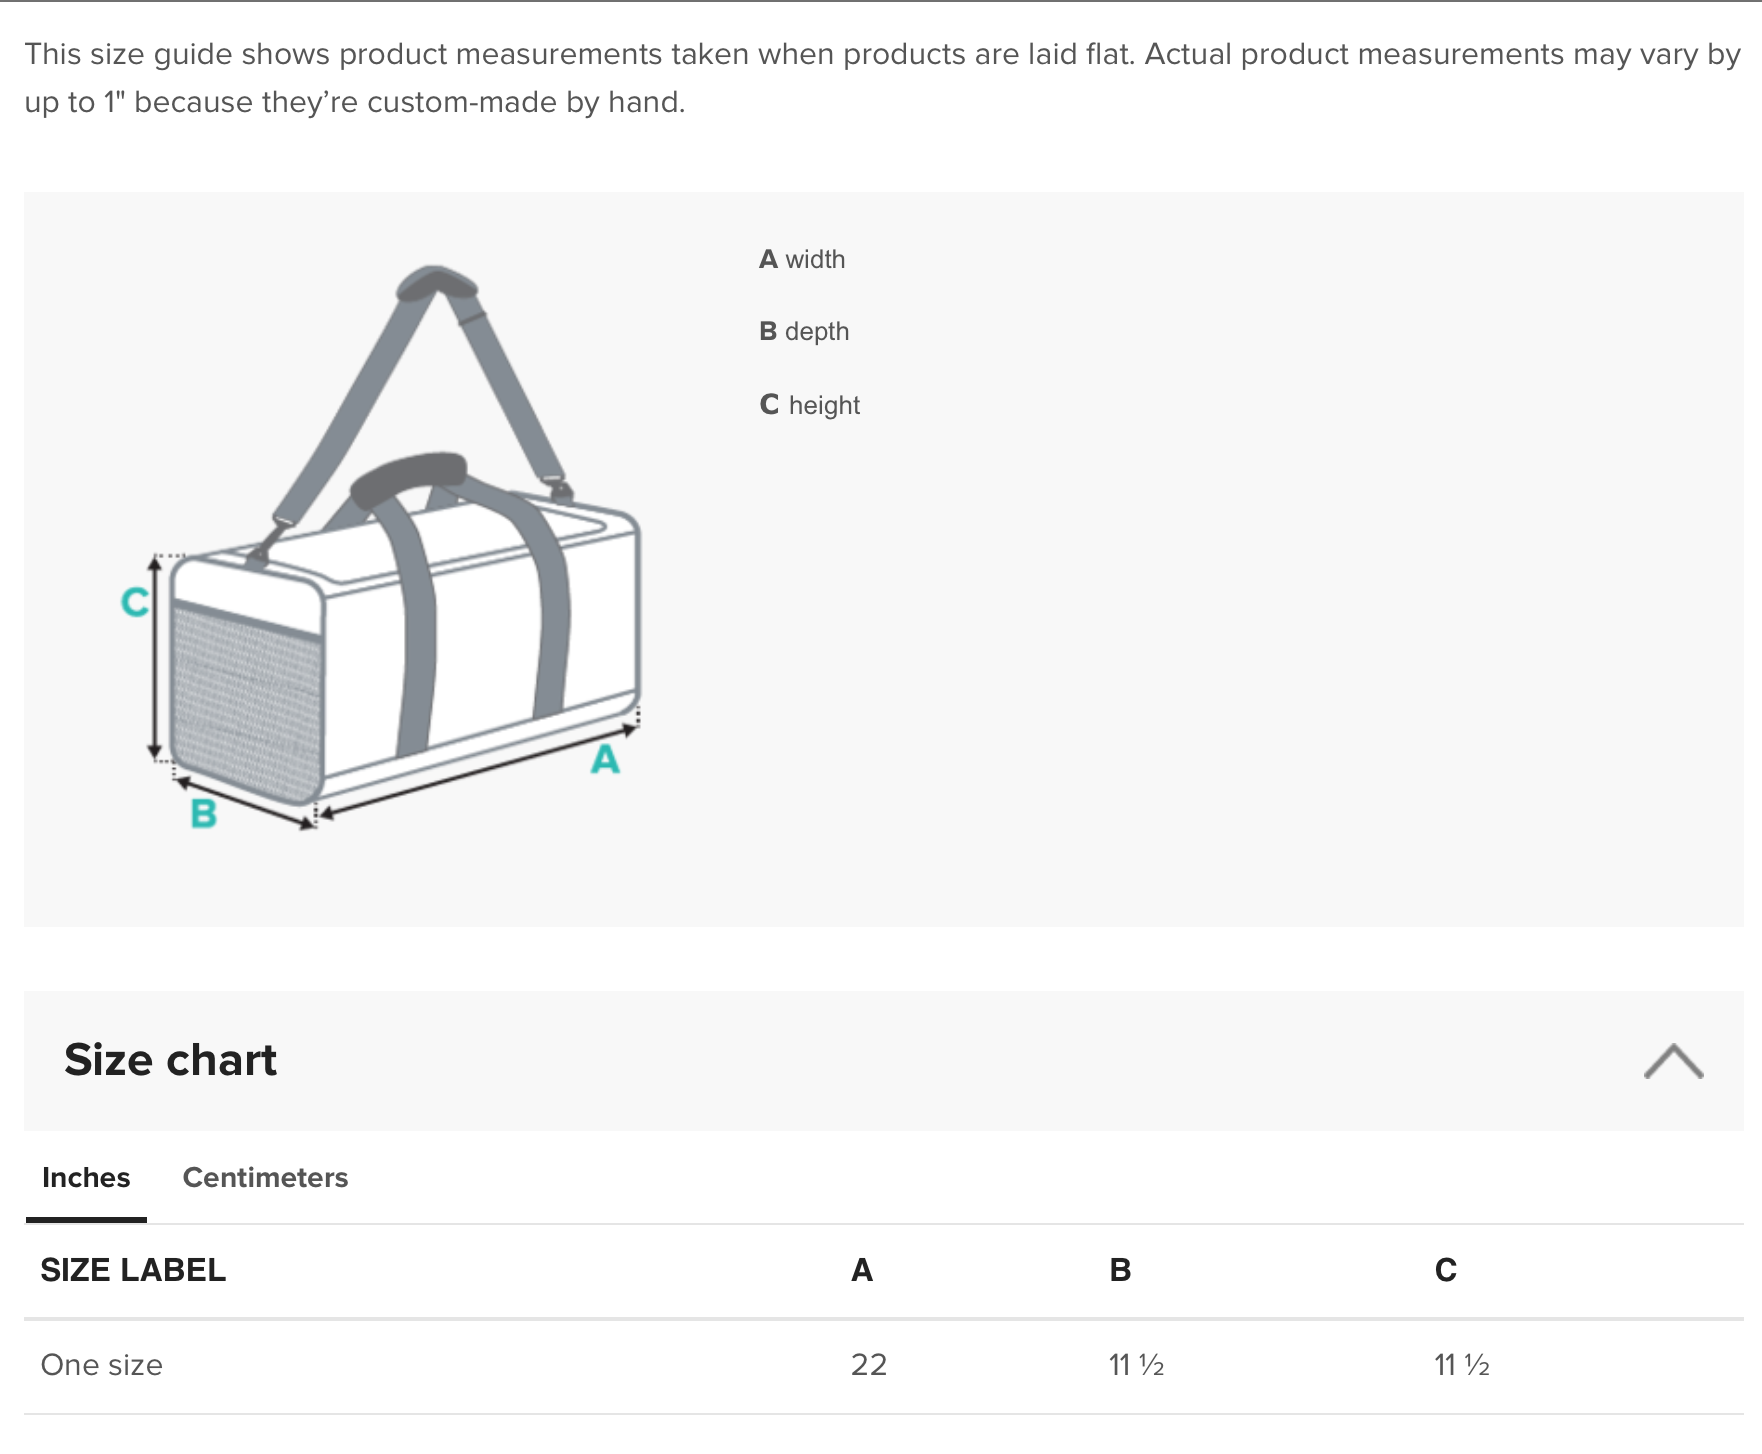The image size is (1762, 1454).
Task: Click the teal A label on bag
Action: pyautogui.click(x=605, y=760)
